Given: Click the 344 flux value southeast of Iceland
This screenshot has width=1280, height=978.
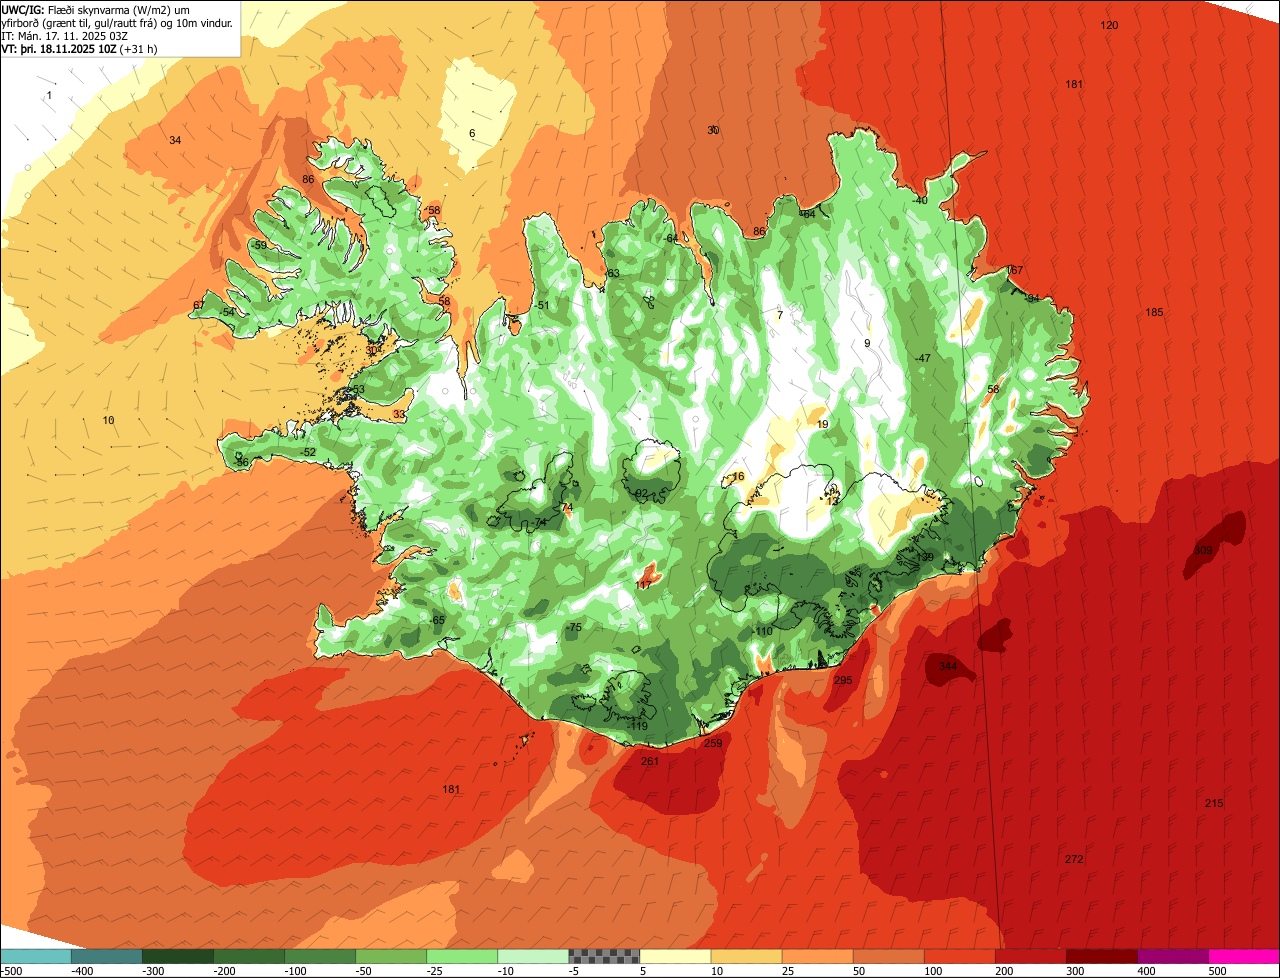Looking at the screenshot, I should [948, 666].
